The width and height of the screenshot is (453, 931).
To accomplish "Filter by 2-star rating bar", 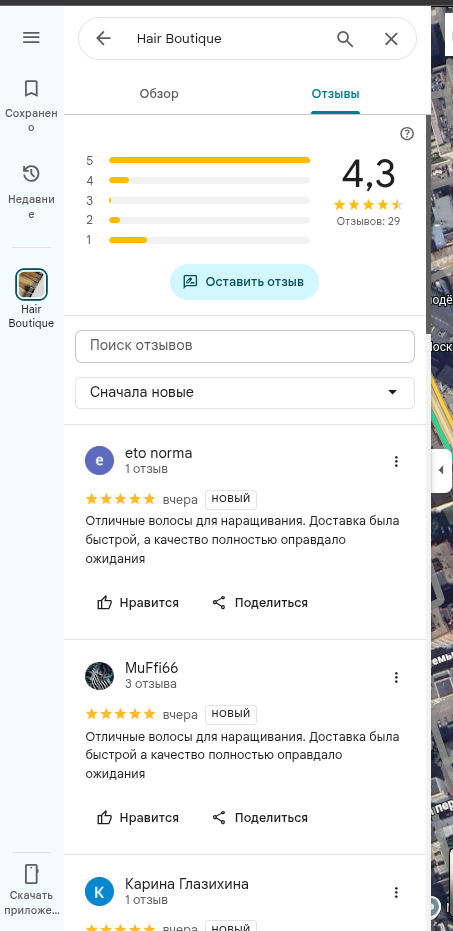I will tap(209, 220).
